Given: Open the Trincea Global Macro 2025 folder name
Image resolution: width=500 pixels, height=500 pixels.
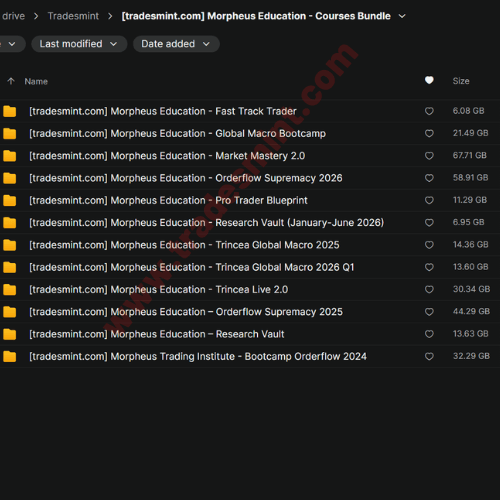Looking at the screenshot, I should (x=184, y=245).
